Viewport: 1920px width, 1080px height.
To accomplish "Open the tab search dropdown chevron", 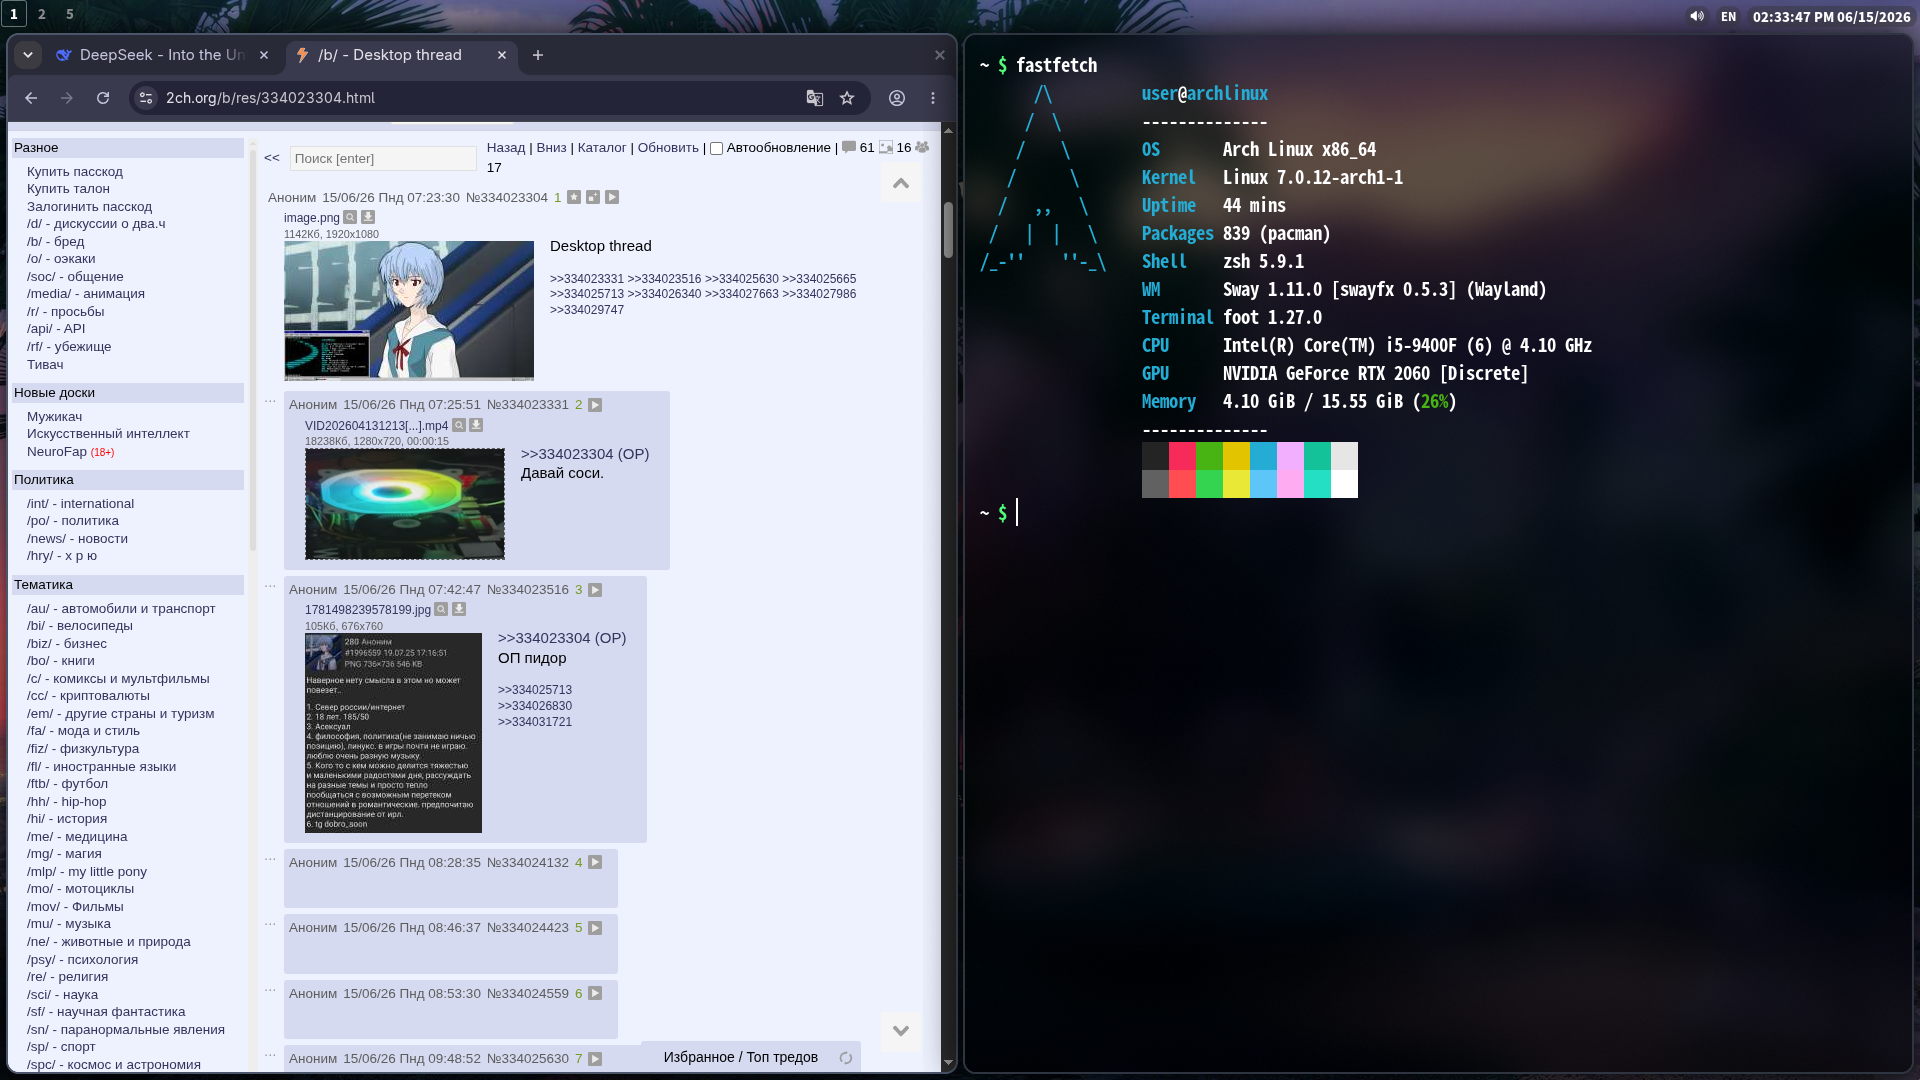I will click(x=28, y=55).
